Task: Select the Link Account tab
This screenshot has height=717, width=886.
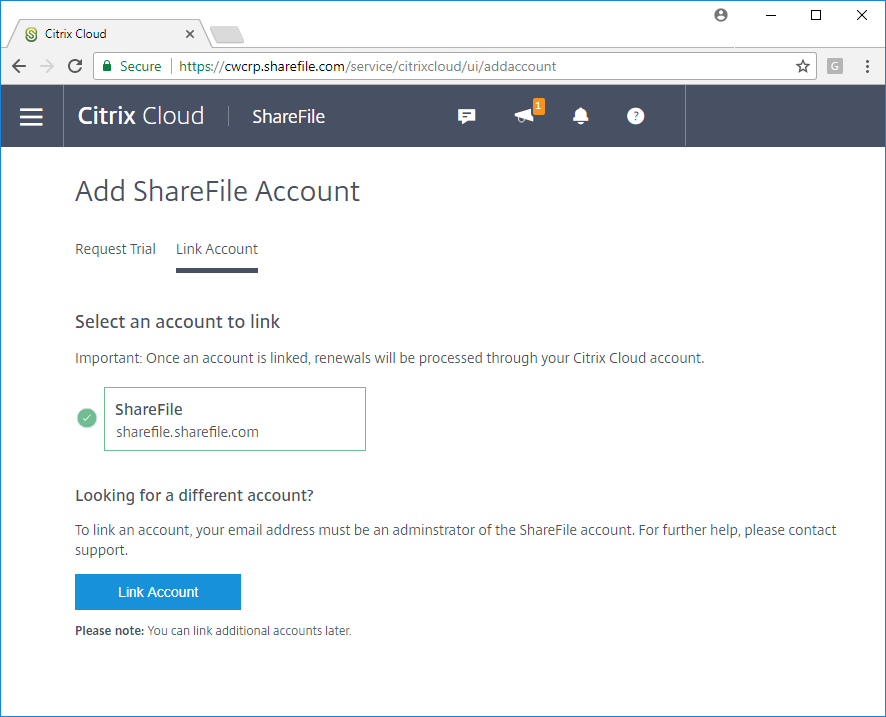Action: click(x=217, y=249)
